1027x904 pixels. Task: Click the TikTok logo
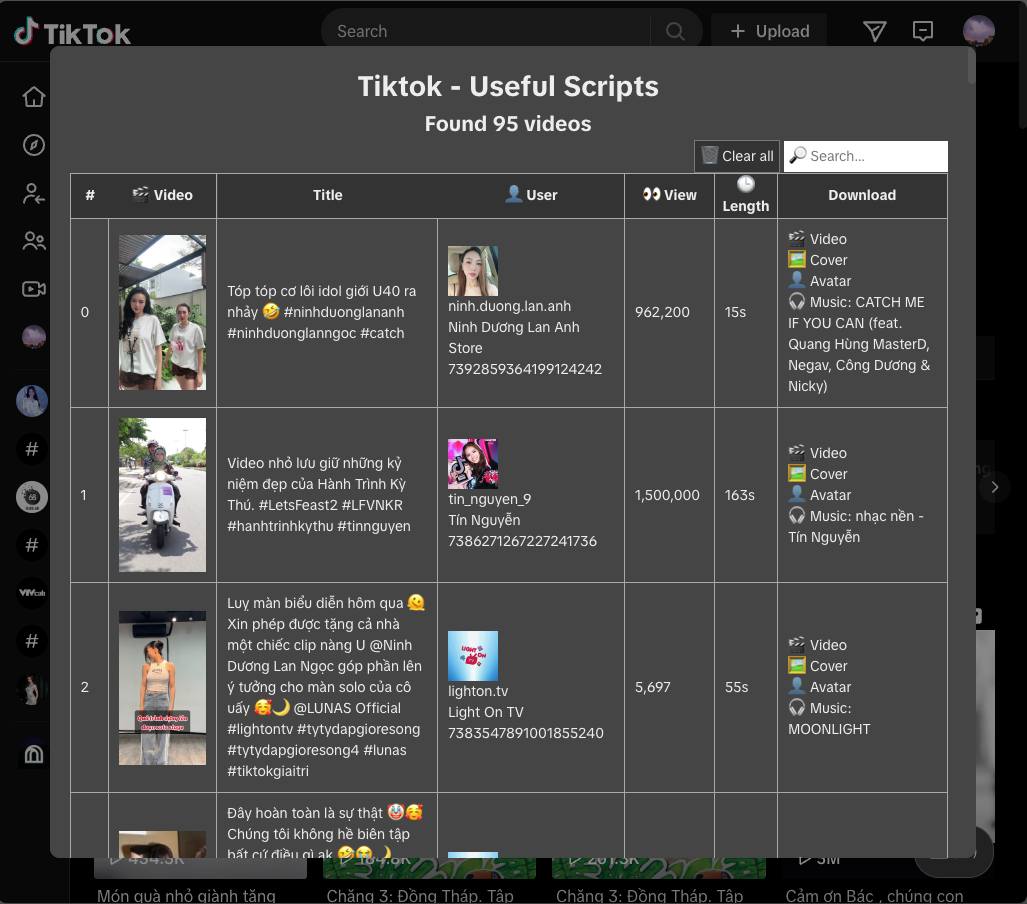coord(73,32)
